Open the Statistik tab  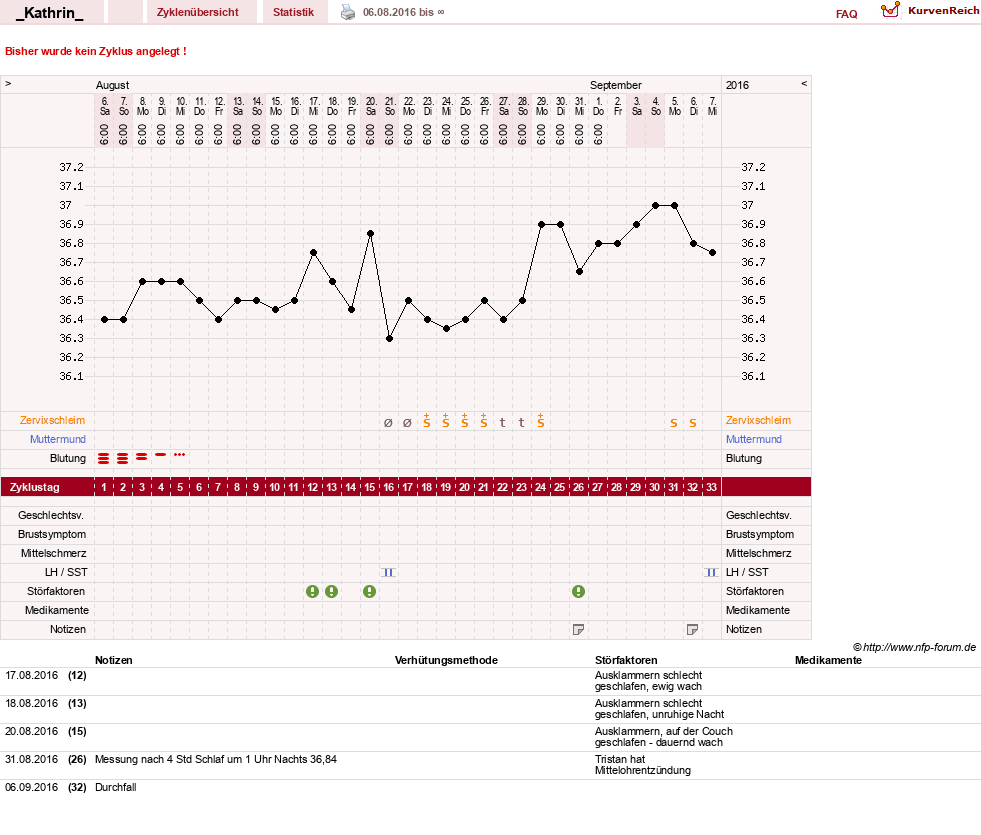tap(295, 12)
